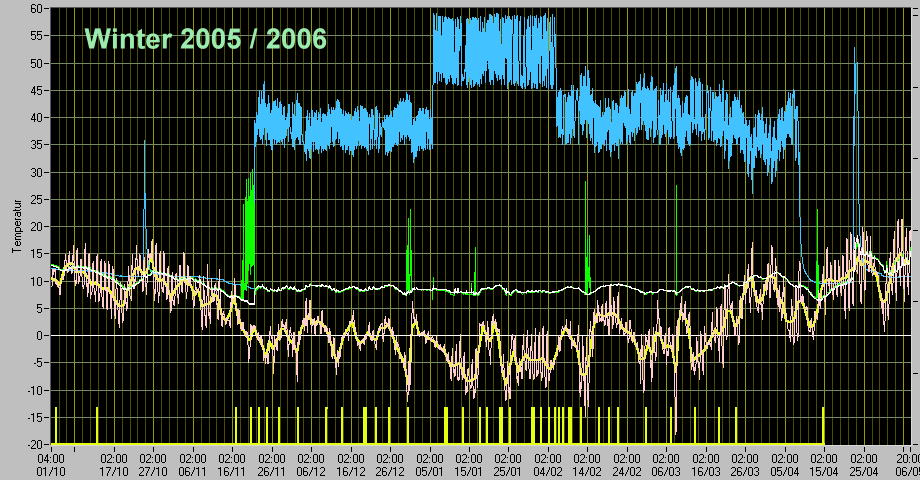Click the tall blue spike peak above 25/04

coord(854,50)
